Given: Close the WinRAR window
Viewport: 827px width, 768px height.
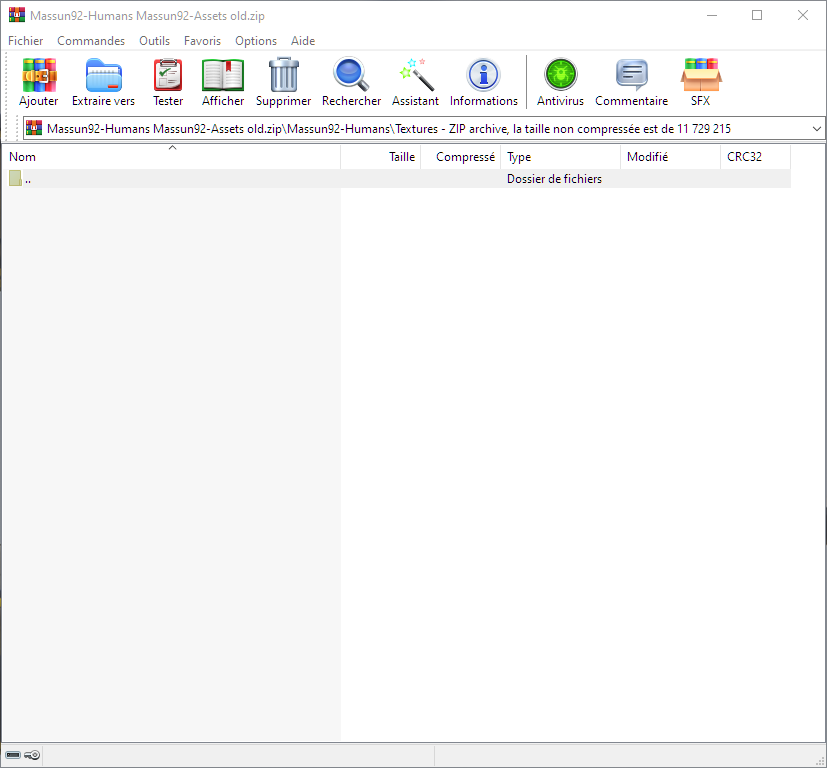Looking at the screenshot, I should click(803, 15).
